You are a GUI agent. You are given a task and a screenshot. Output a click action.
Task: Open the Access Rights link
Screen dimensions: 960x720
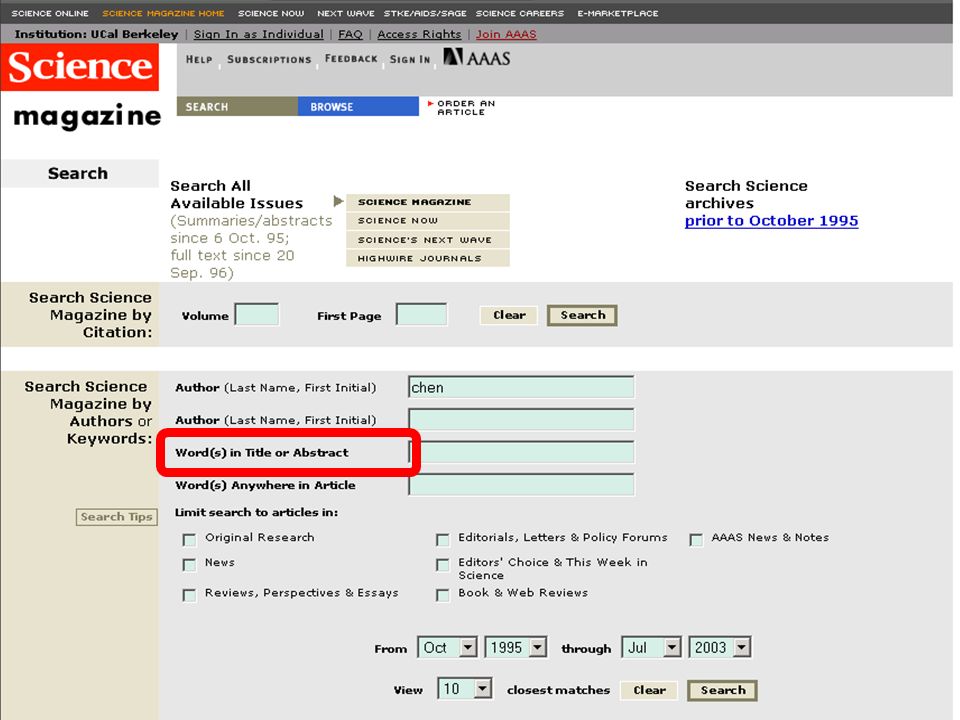click(419, 34)
